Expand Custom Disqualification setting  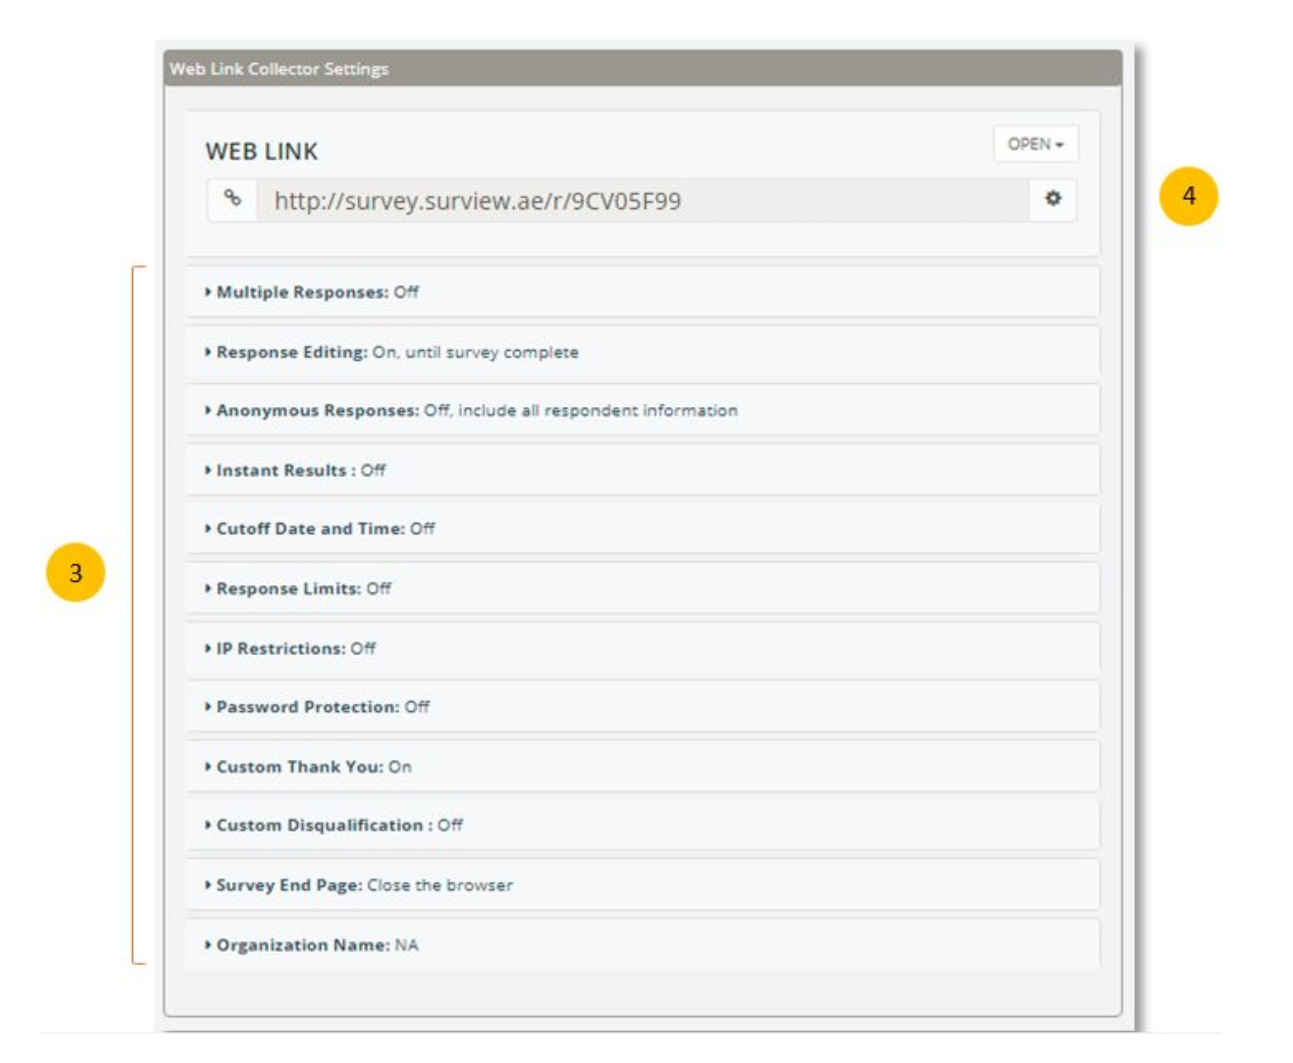[x=339, y=825]
